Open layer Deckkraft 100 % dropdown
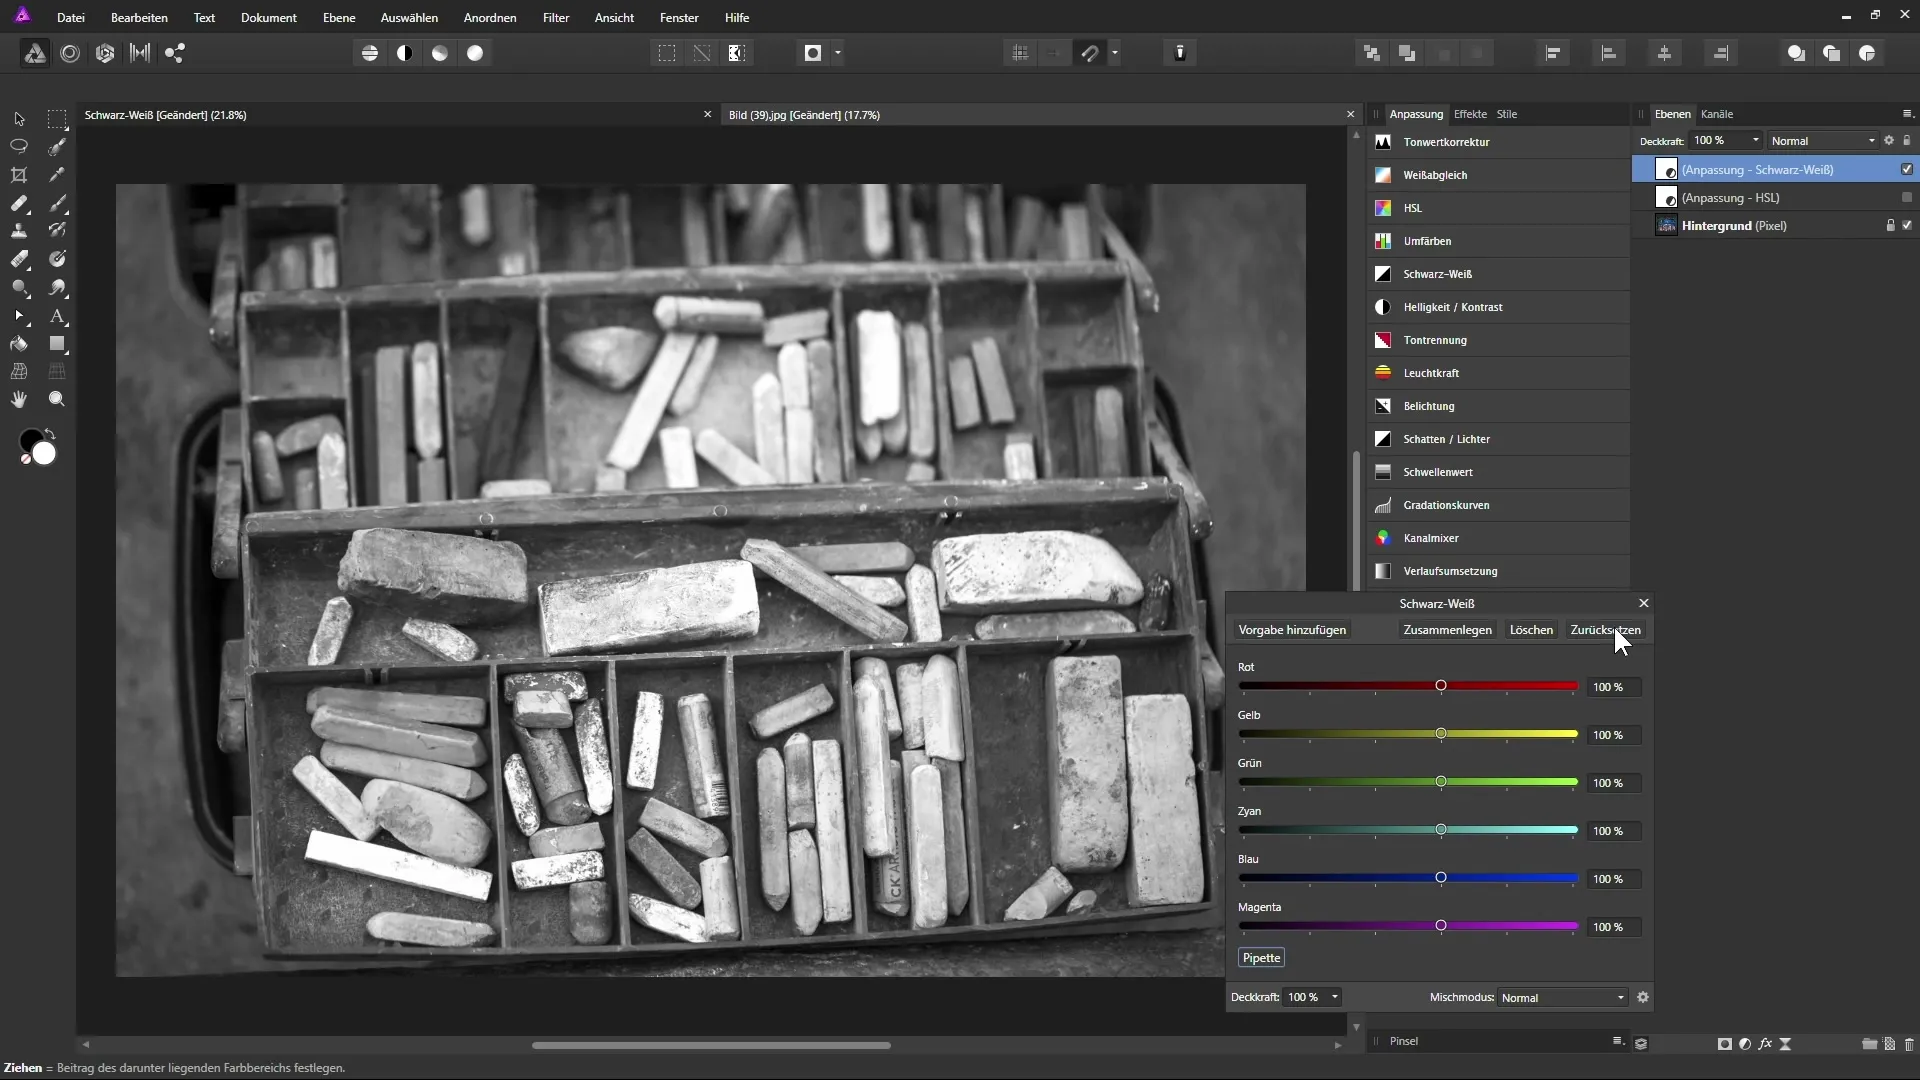 pos(1755,141)
